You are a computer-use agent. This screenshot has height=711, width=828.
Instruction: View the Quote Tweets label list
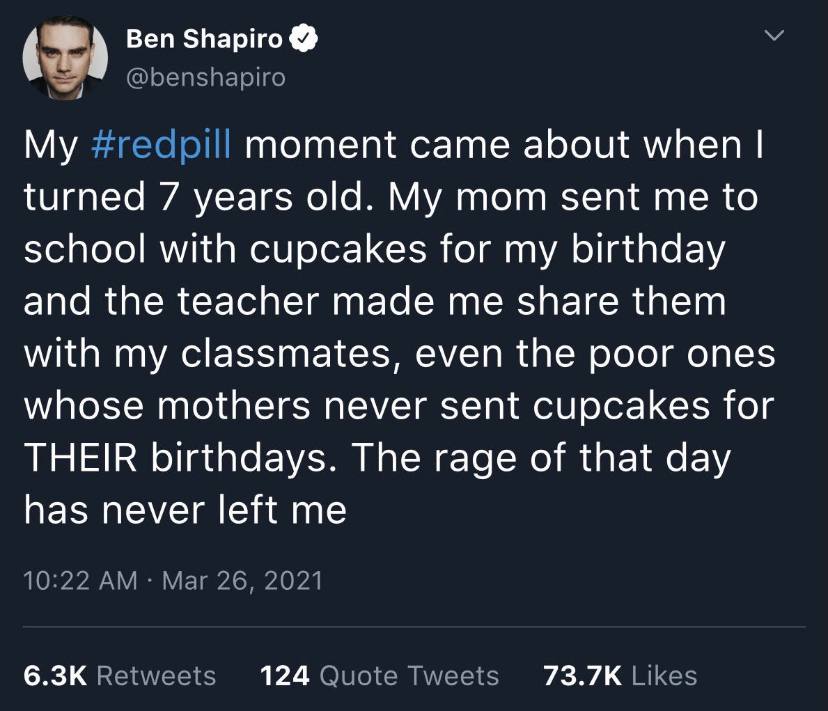(410, 676)
